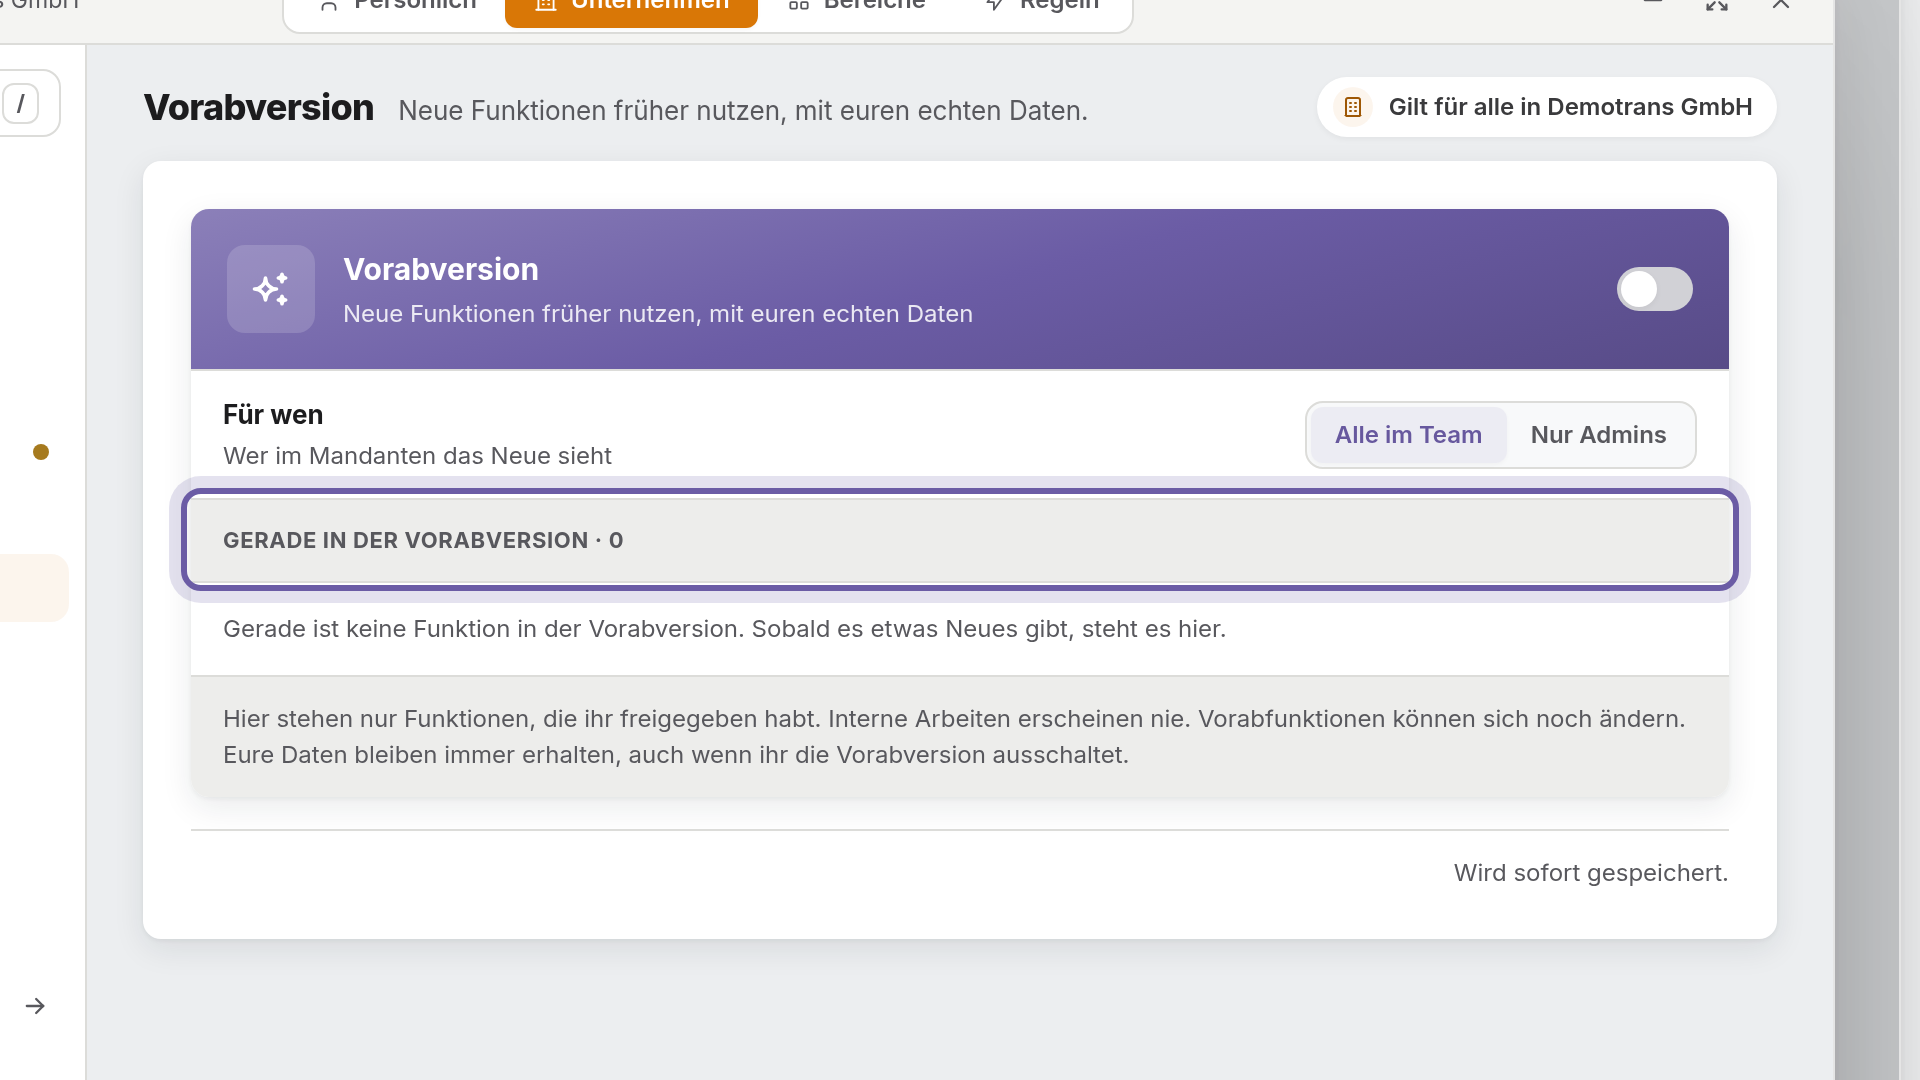This screenshot has width=1920, height=1080.
Task: Open the Unternehmen tab
Action: (x=631, y=8)
